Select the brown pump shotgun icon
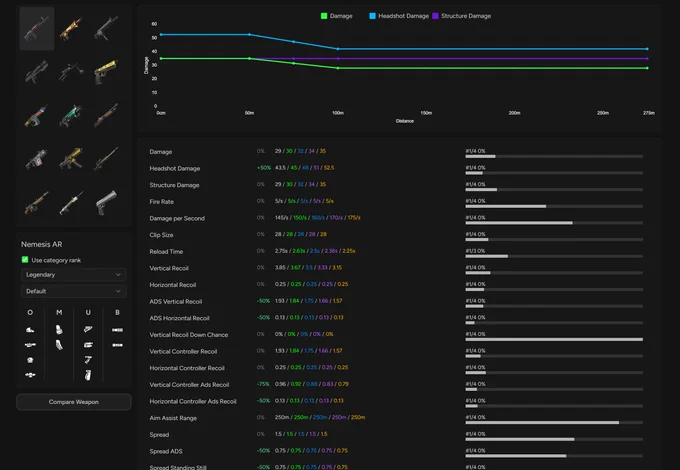The width and height of the screenshot is (680, 470). click(106, 115)
